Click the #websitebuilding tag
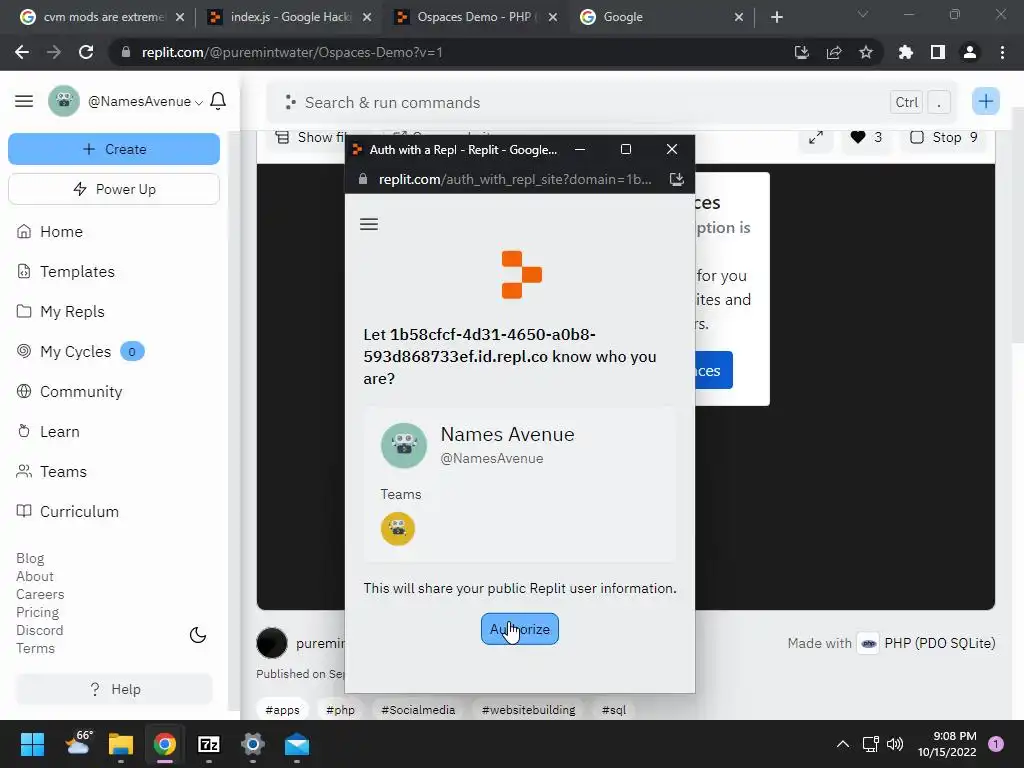 528,710
